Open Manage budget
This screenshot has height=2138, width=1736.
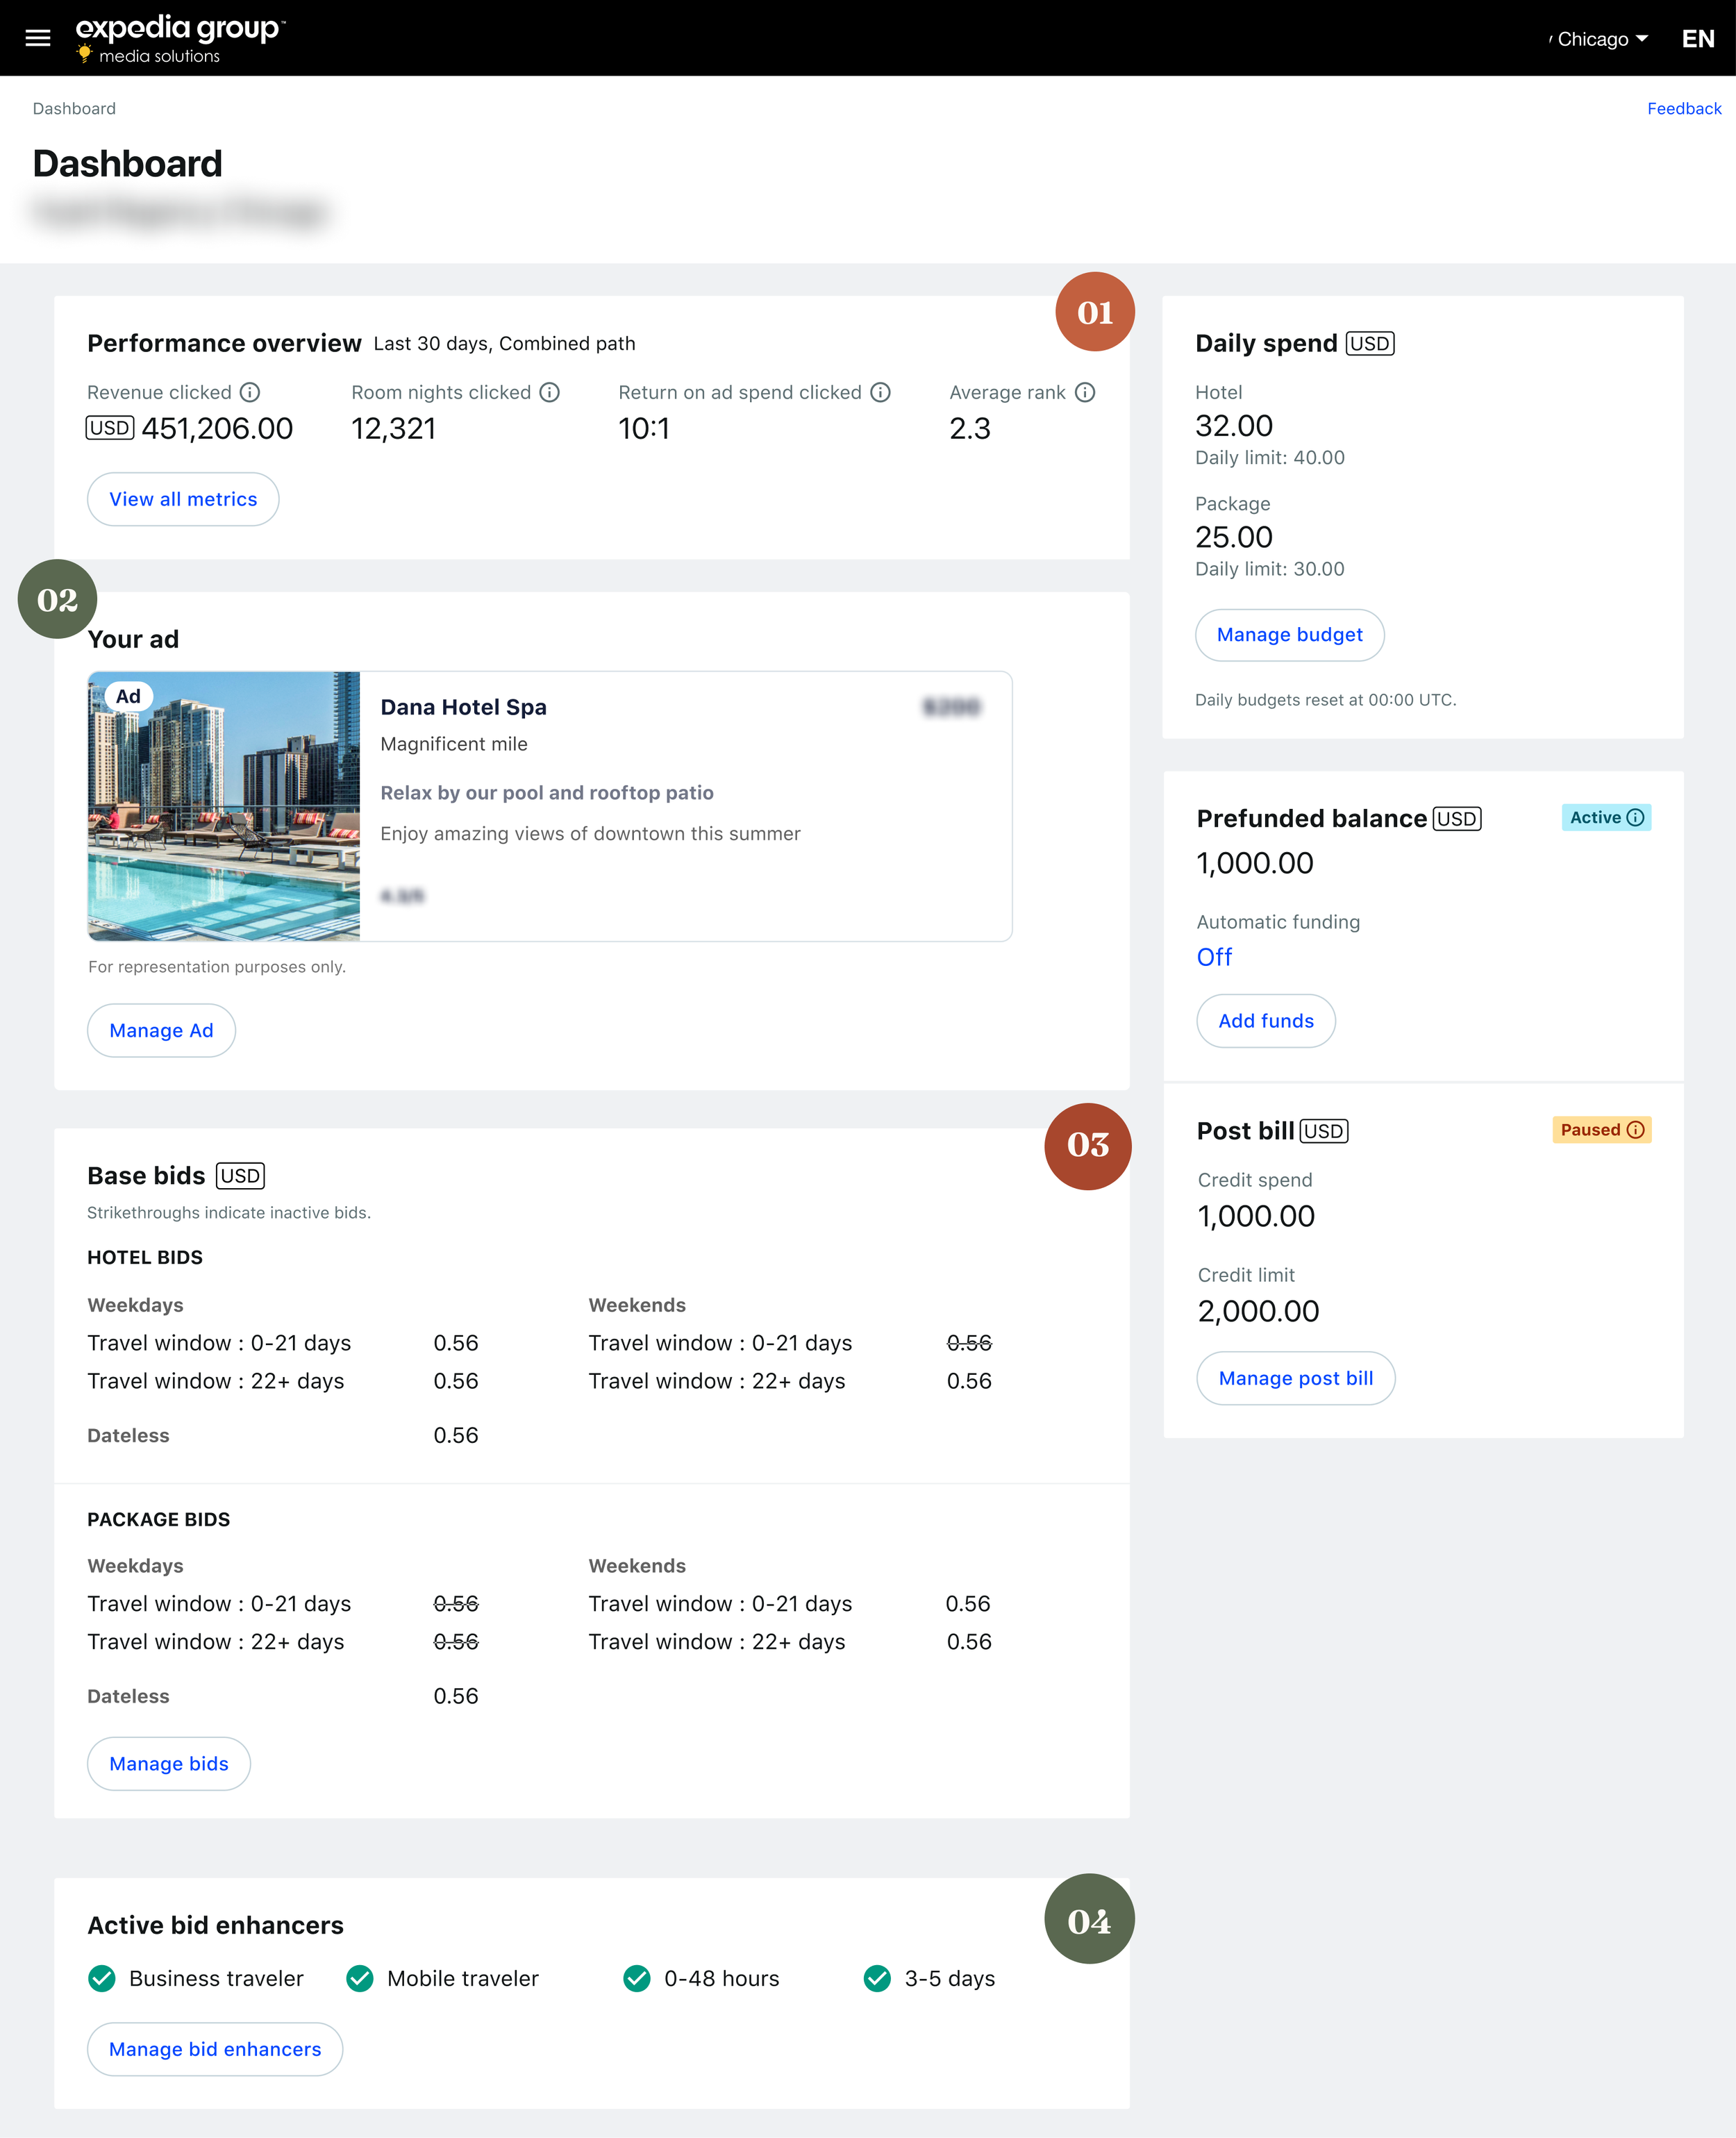[x=1289, y=635]
